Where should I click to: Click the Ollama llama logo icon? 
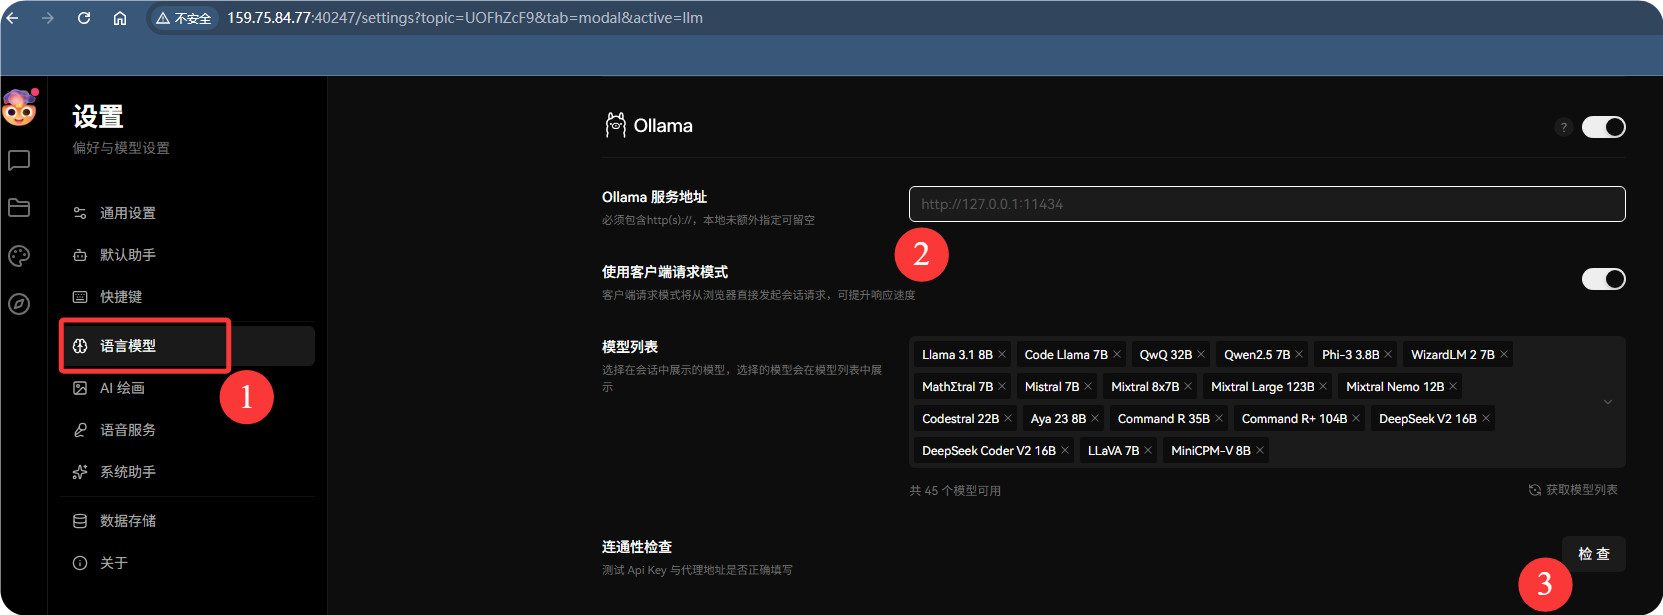(615, 125)
